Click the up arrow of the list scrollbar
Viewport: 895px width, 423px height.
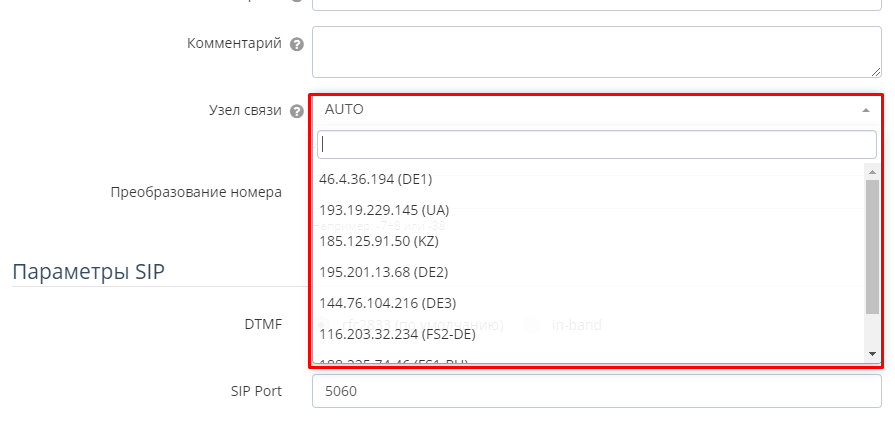click(x=872, y=170)
